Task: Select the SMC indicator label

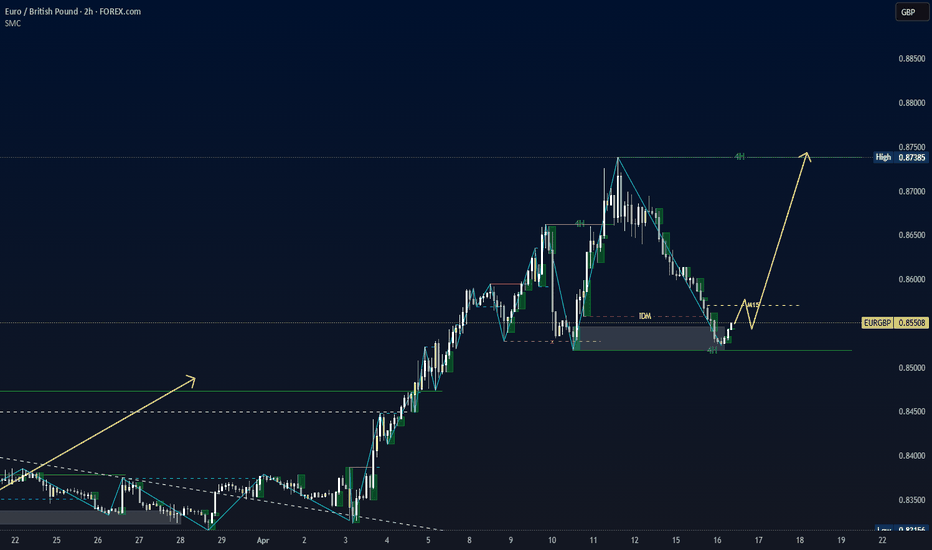Action: pos(12,23)
